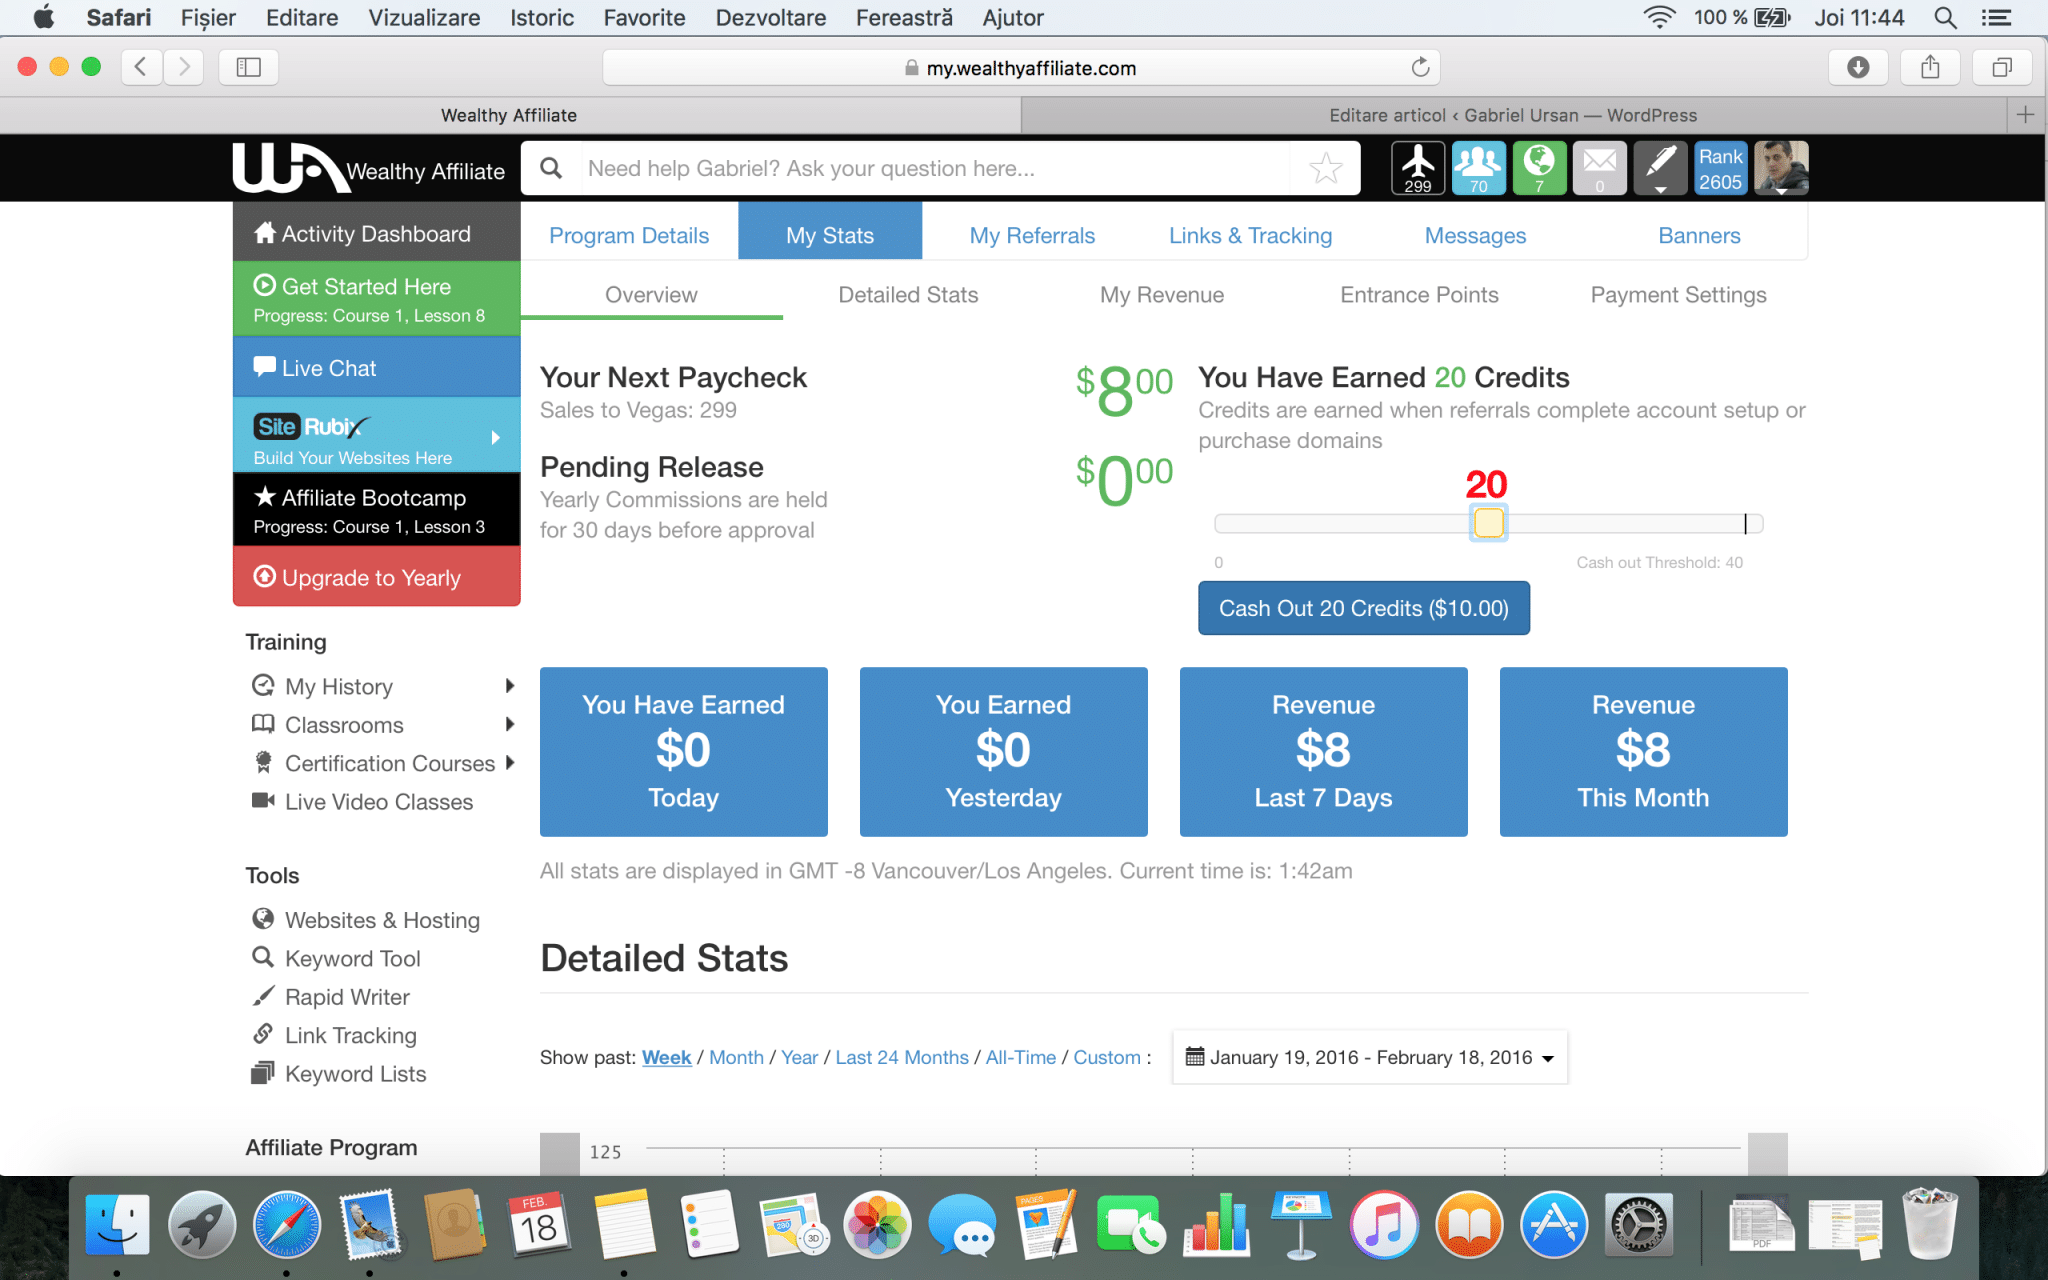Screen dimensions: 2048x1280
Task: Open the Banners tab
Action: 1699,235
